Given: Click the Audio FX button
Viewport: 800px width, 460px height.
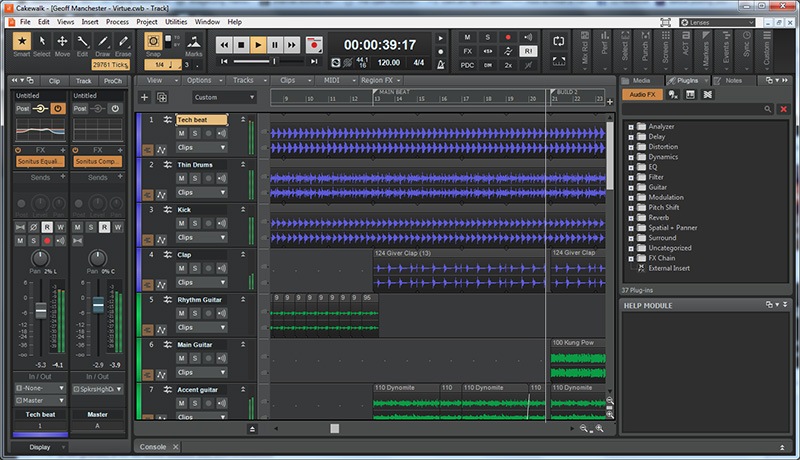Looking at the screenshot, I should click(x=642, y=94).
